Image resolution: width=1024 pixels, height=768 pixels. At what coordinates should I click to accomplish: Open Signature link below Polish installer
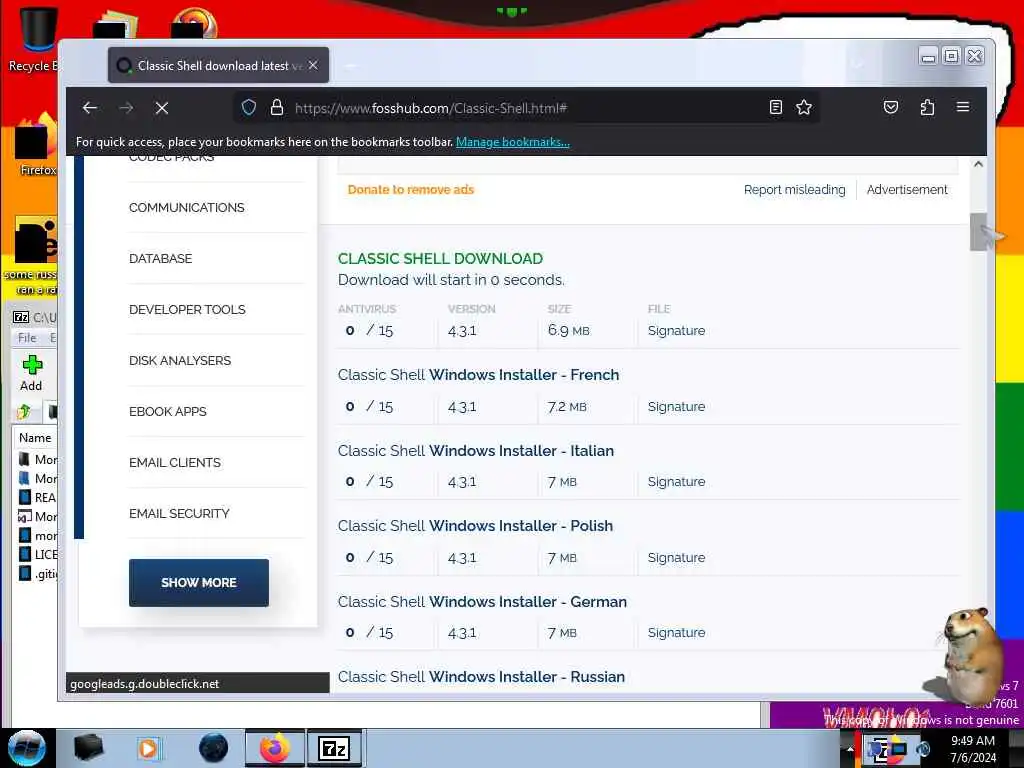(676, 558)
